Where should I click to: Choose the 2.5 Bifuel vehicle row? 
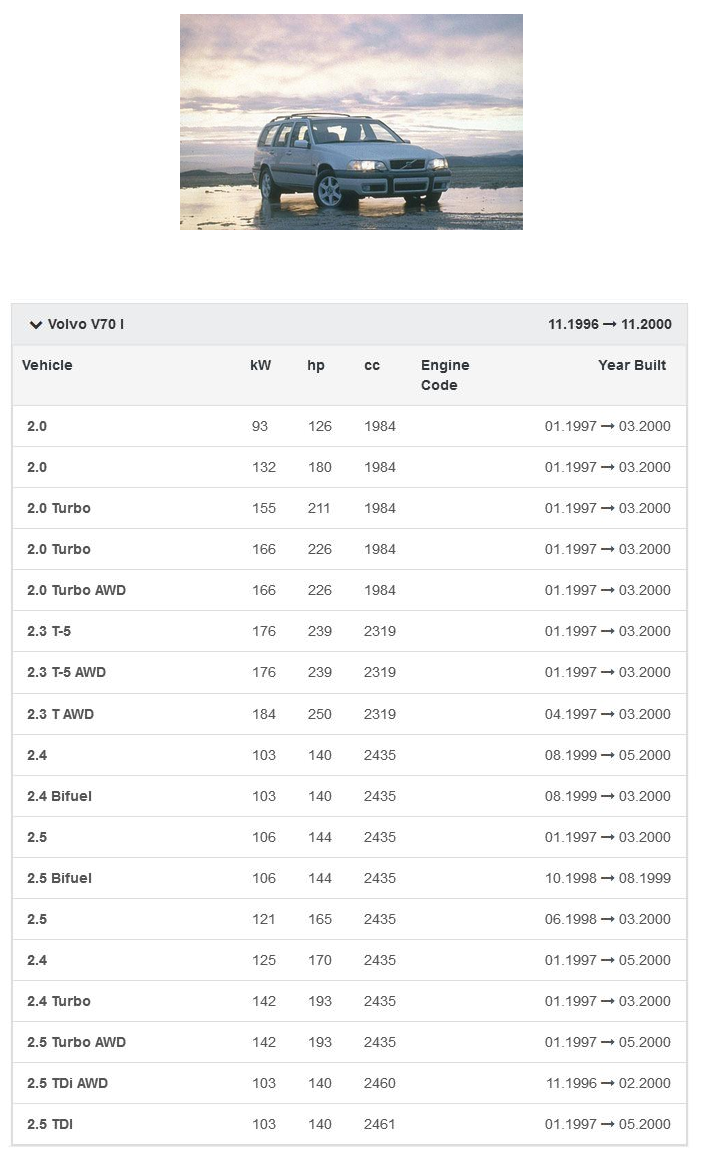[59, 878]
